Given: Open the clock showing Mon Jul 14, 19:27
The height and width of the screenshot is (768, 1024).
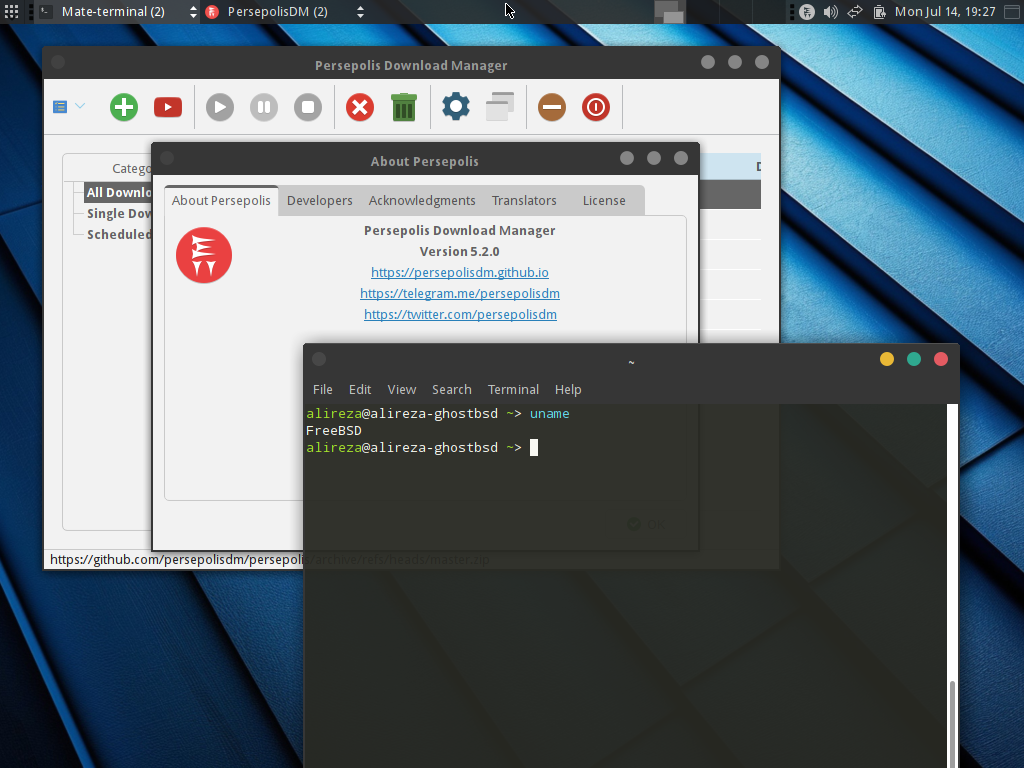Looking at the screenshot, I should 945,12.
